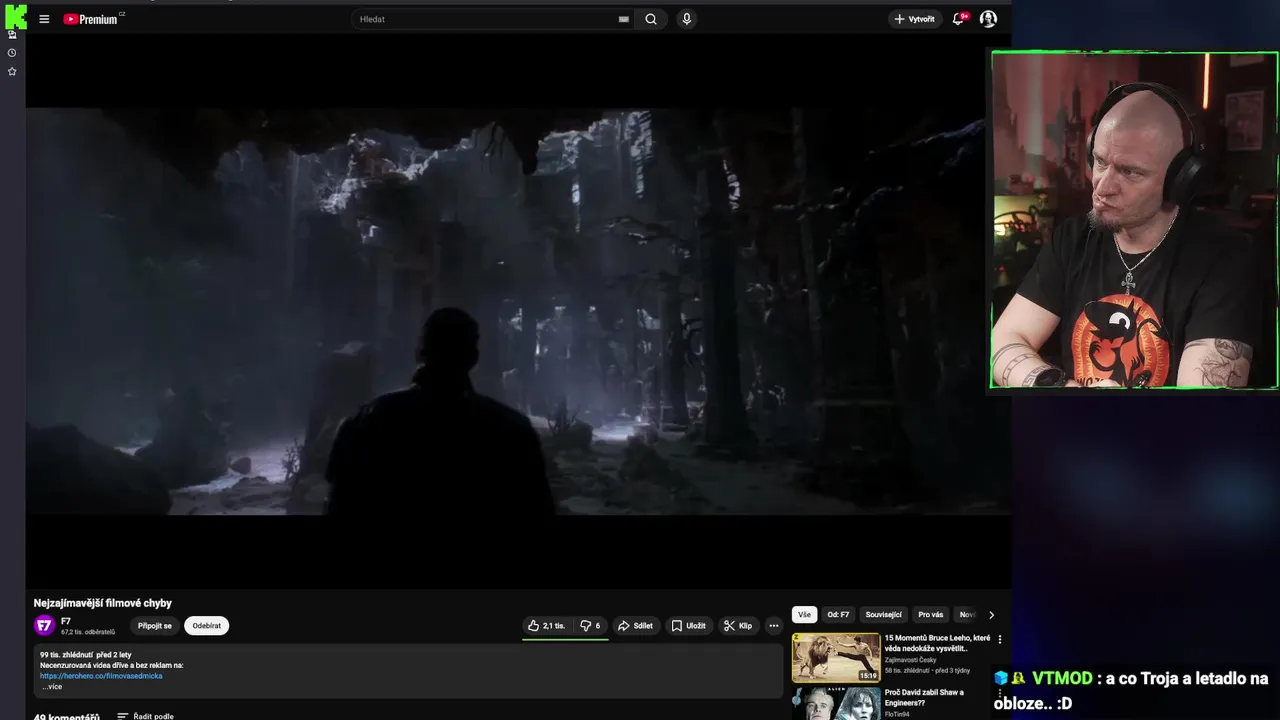Open the on-screen keyboard icon in search
The width and height of the screenshot is (1280, 720).
click(x=623, y=19)
